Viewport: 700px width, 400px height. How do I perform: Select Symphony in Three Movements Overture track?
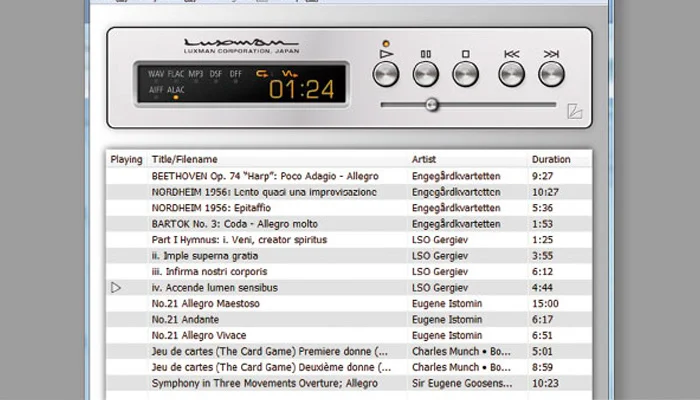tap(264, 383)
